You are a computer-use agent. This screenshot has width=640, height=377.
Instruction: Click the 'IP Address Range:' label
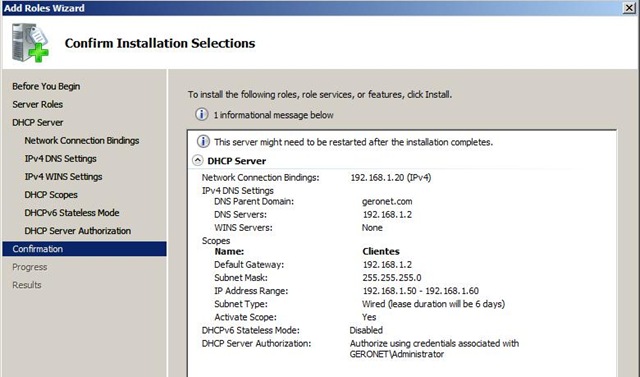[251, 291]
